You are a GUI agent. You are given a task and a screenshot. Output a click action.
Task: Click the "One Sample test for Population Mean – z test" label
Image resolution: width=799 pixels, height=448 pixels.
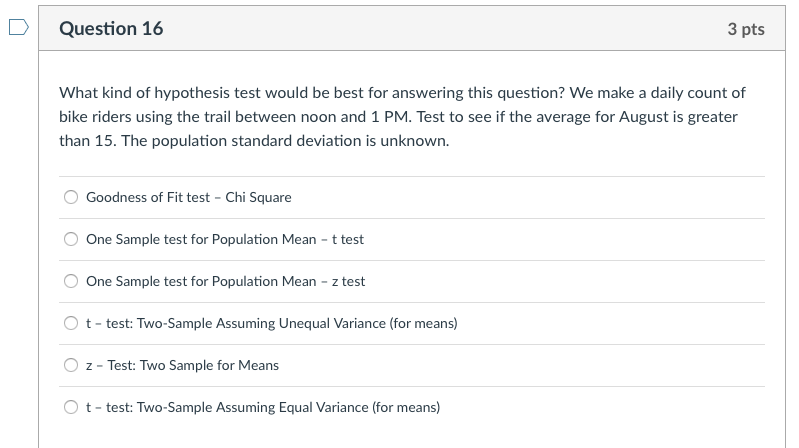225,282
